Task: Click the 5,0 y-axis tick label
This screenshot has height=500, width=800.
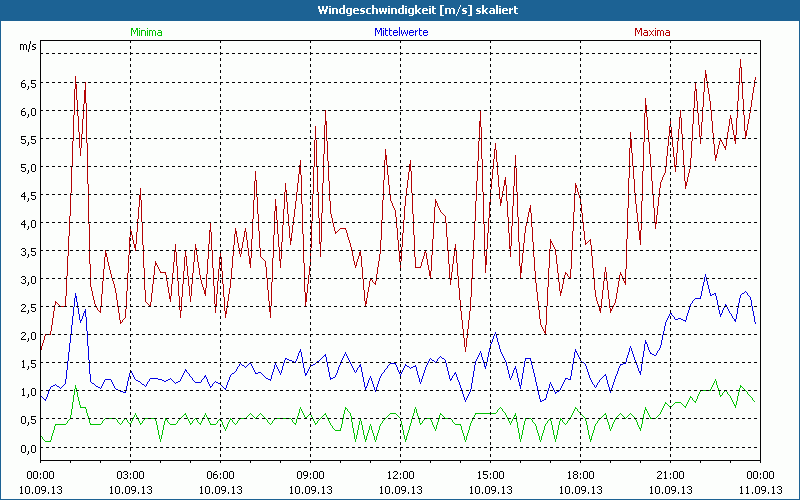Action: click(27, 167)
